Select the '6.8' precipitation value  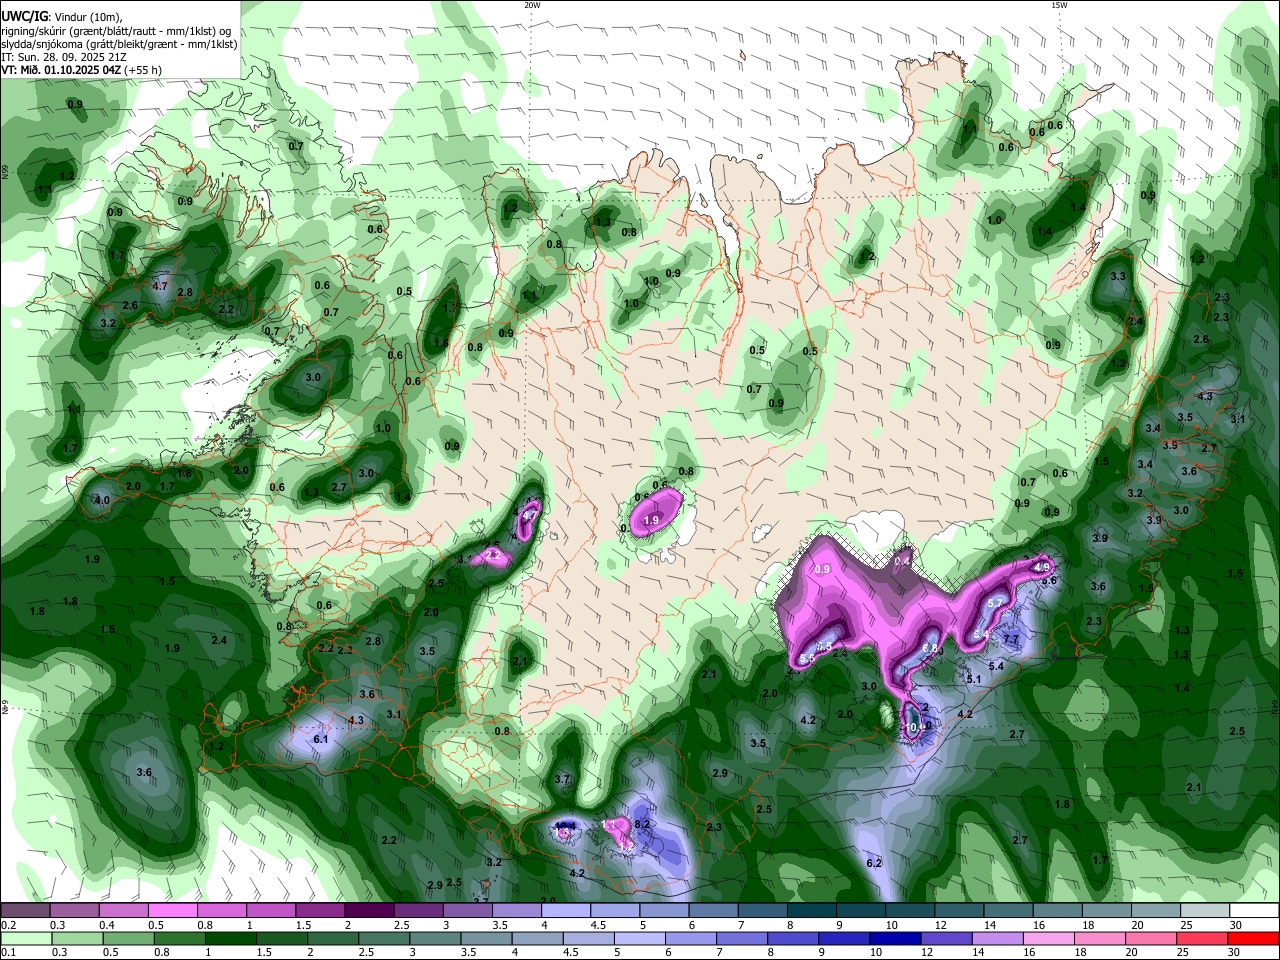(x=930, y=649)
